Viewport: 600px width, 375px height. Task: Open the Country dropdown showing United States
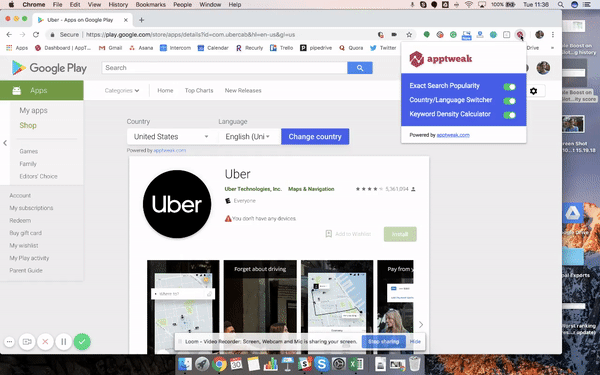click(171, 137)
